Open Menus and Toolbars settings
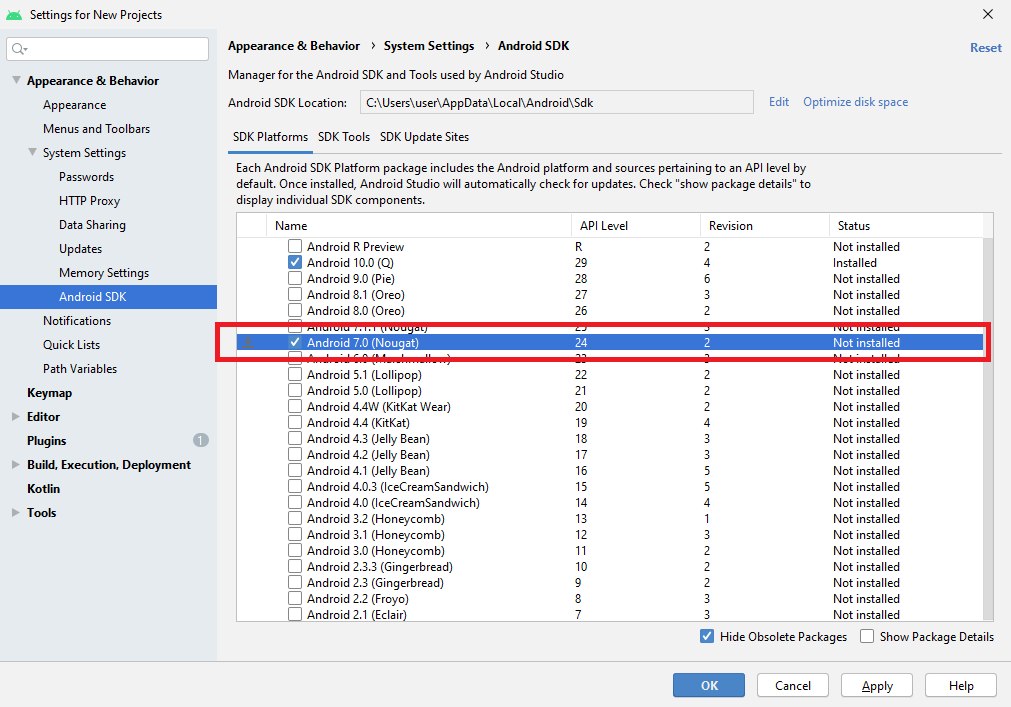This screenshot has width=1011, height=707. point(97,129)
